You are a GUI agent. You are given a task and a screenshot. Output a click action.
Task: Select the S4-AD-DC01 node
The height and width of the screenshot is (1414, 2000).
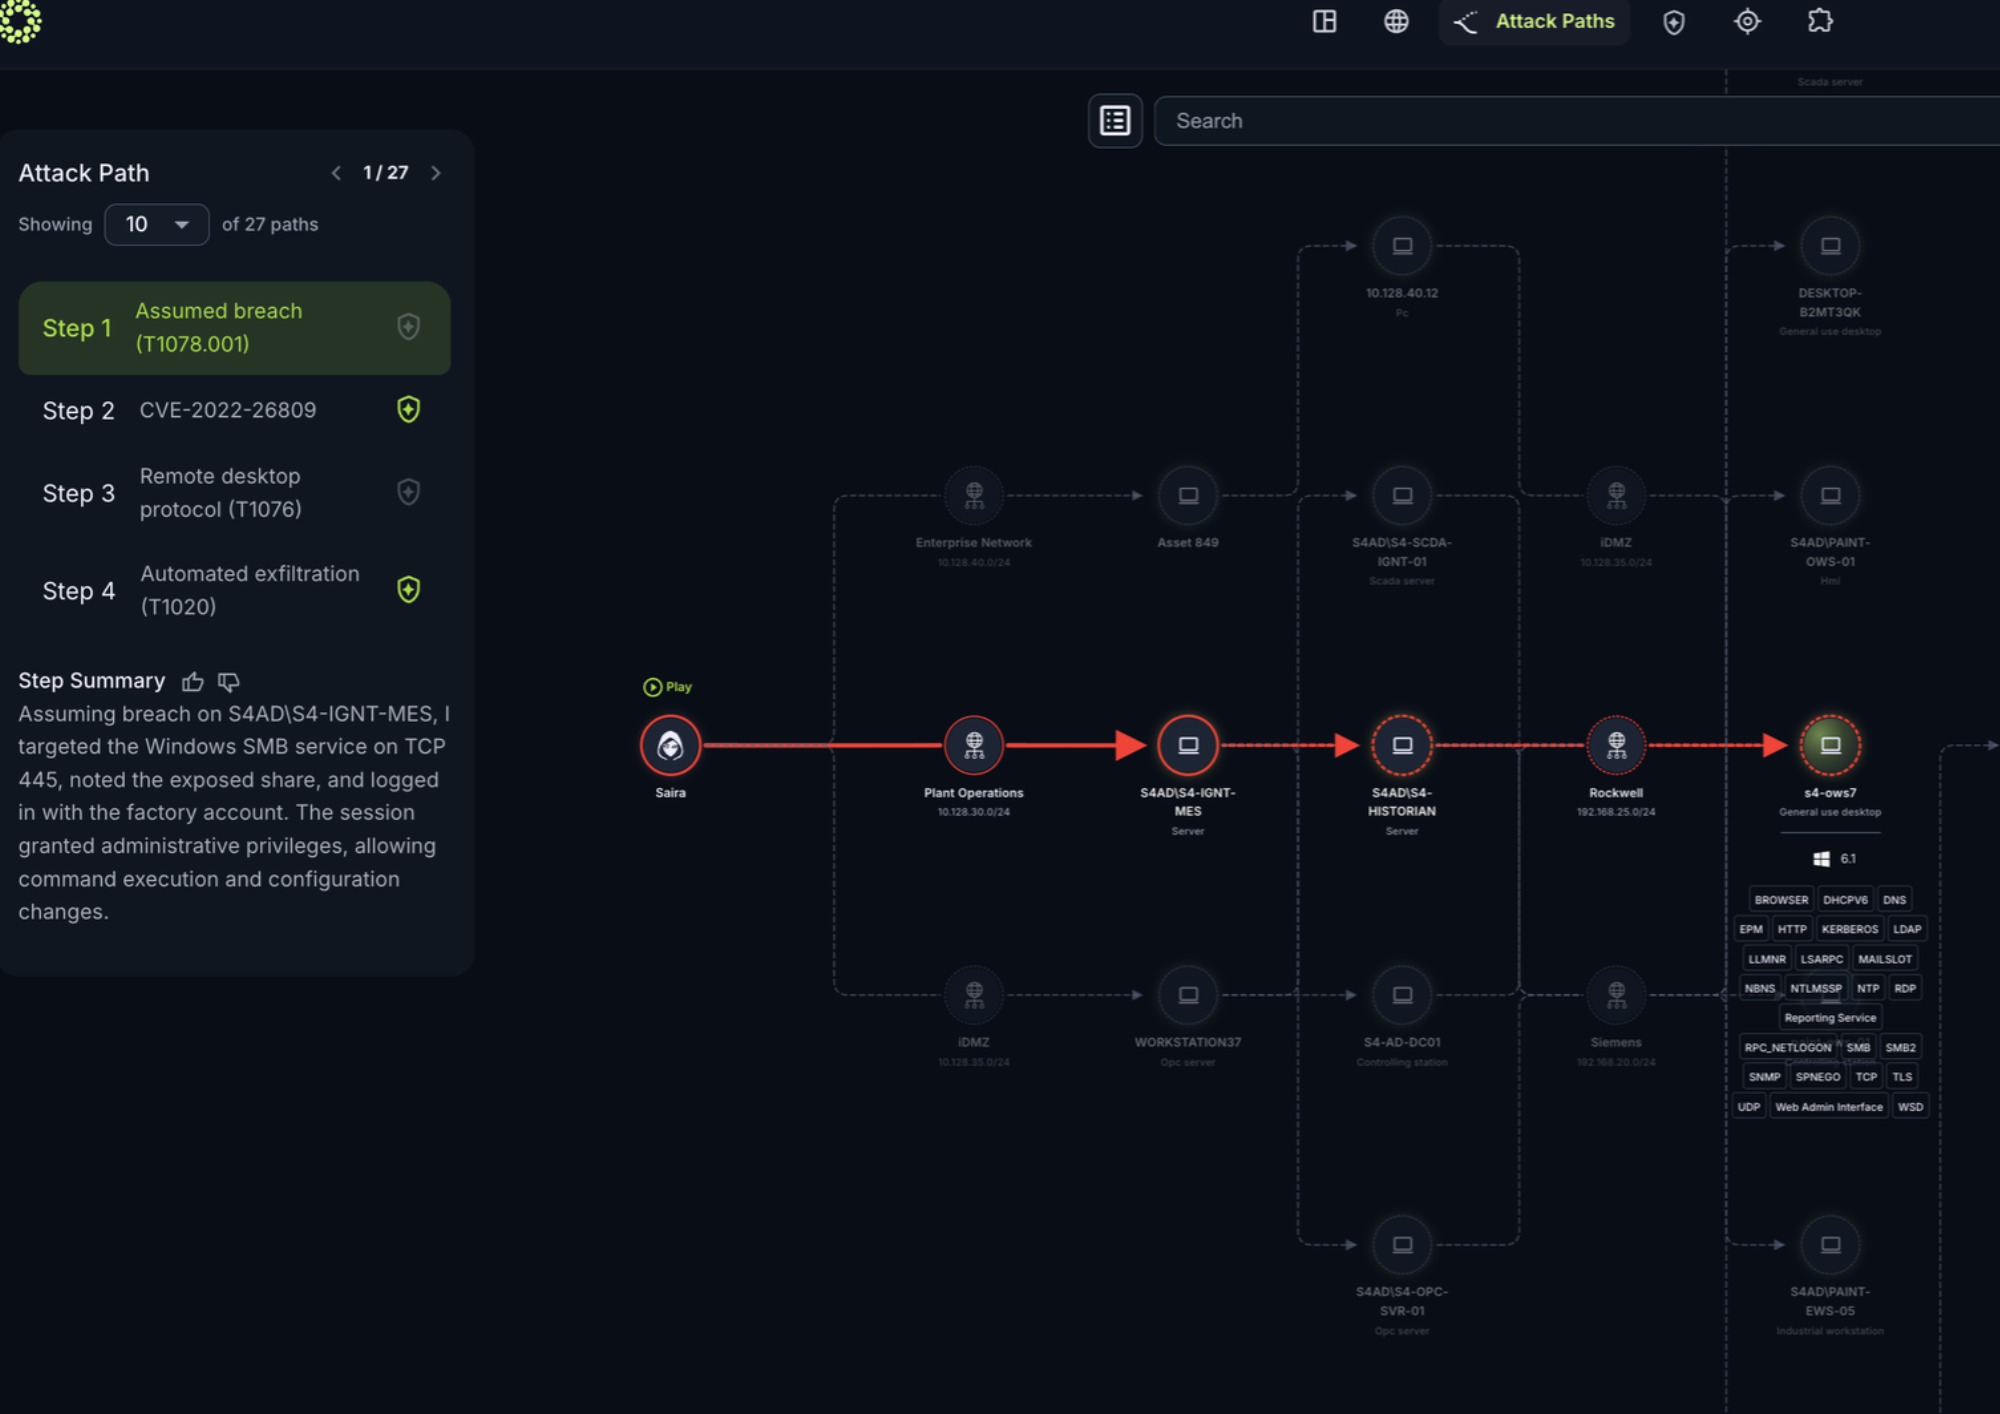pos(1402,995)
